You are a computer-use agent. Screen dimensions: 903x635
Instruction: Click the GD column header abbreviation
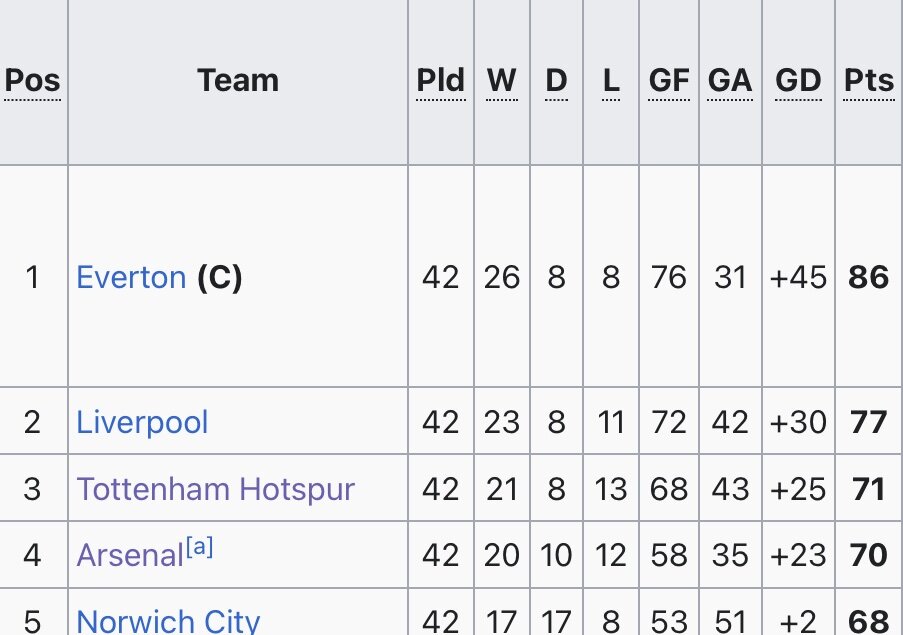798,80
